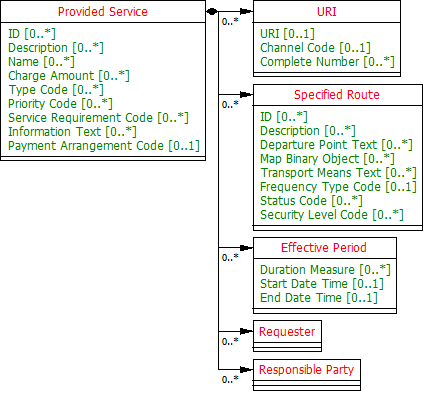Click the 'Name [0..*]' attribute
This screenshot has height=404, width=424.
click(x=41, y=62)
